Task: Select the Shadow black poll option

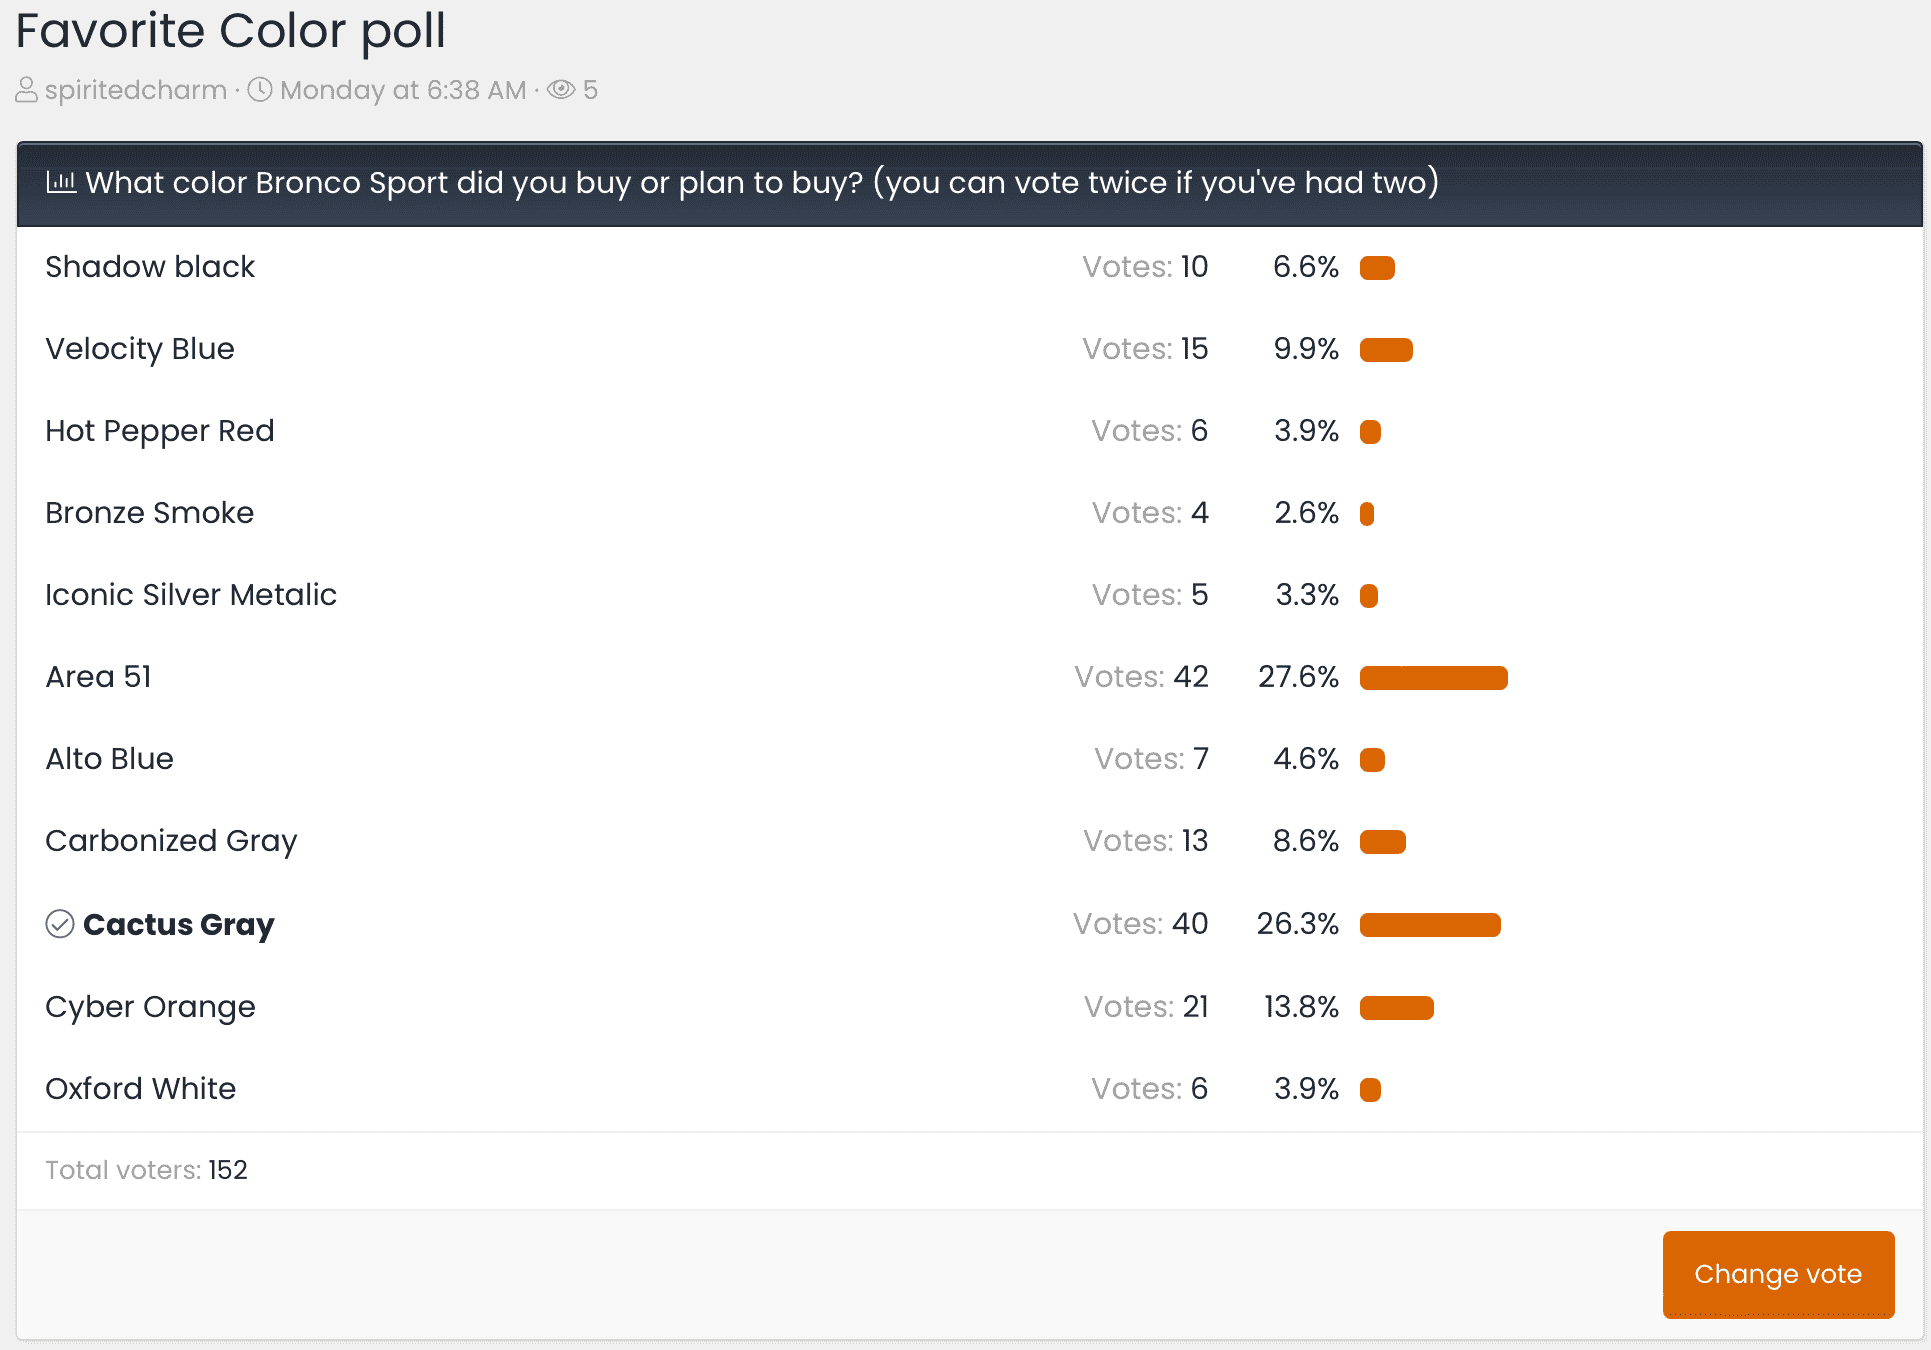Action: (x=150, y=267)
